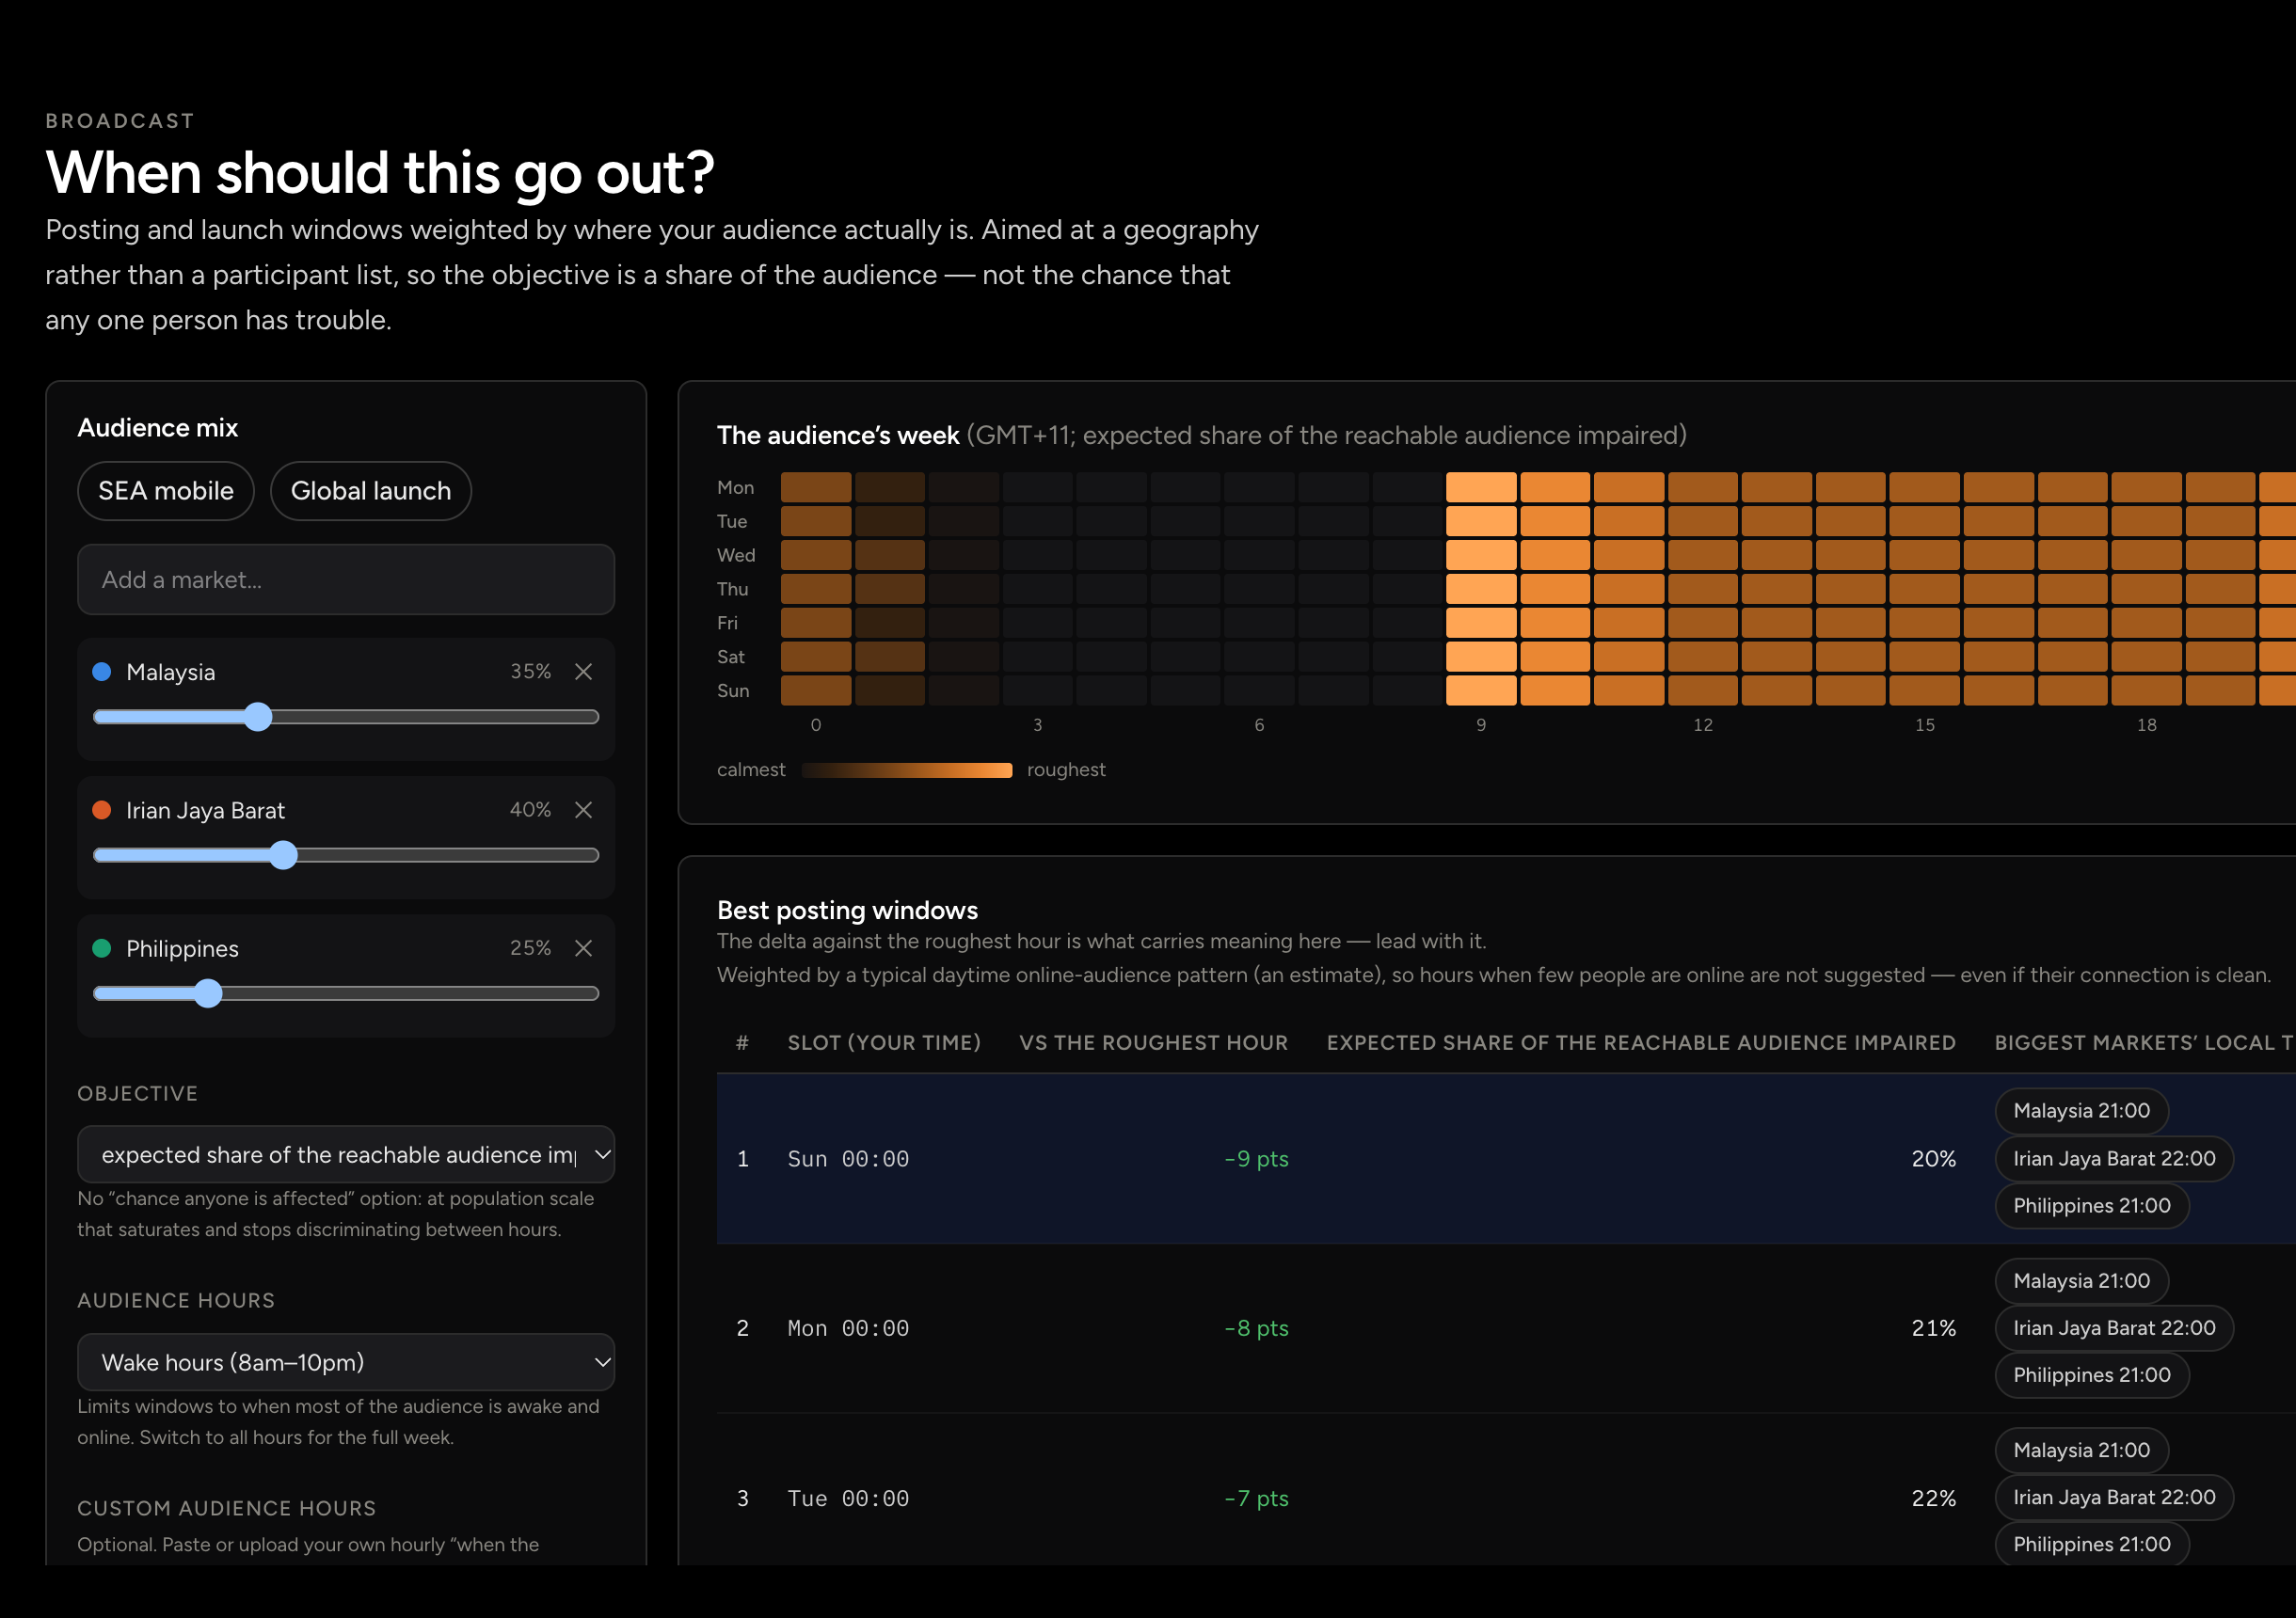Click the Wed row label in the heatmap

tap(736, 555)
